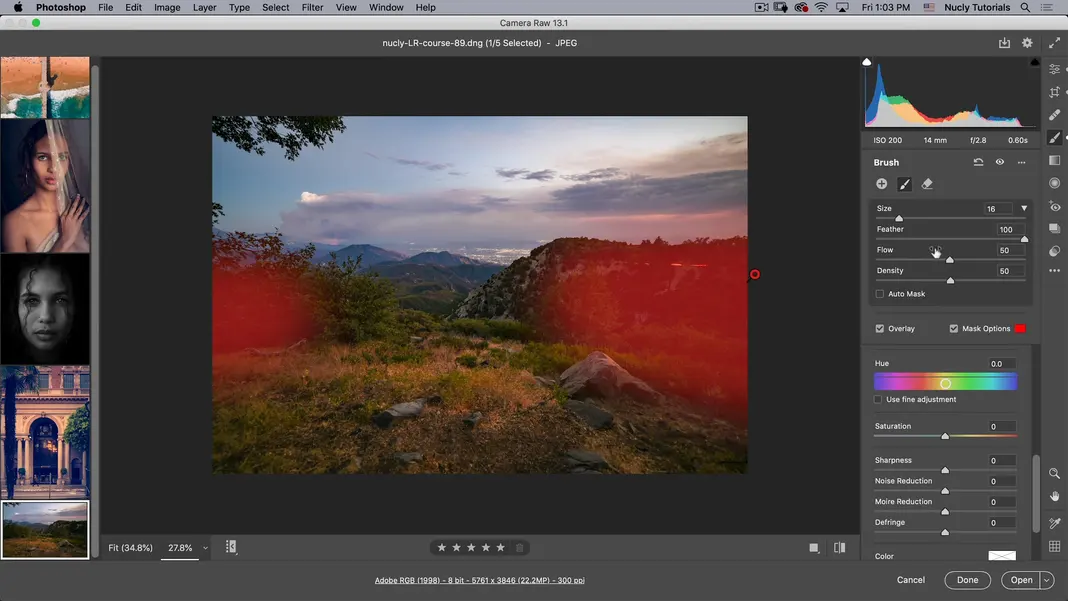Select the Crop and Rotate tool
The width and height of the screenshot is (1068, 601).
1054,92
